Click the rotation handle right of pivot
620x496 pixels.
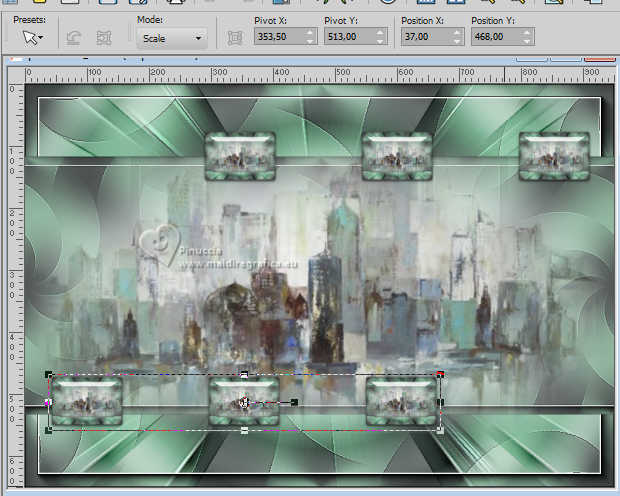coord(294,402)
